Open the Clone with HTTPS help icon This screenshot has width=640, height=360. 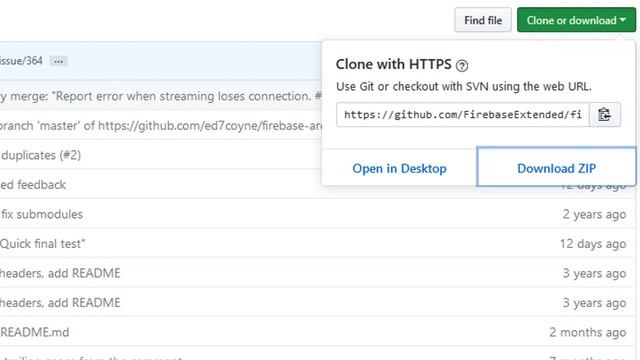462,65
